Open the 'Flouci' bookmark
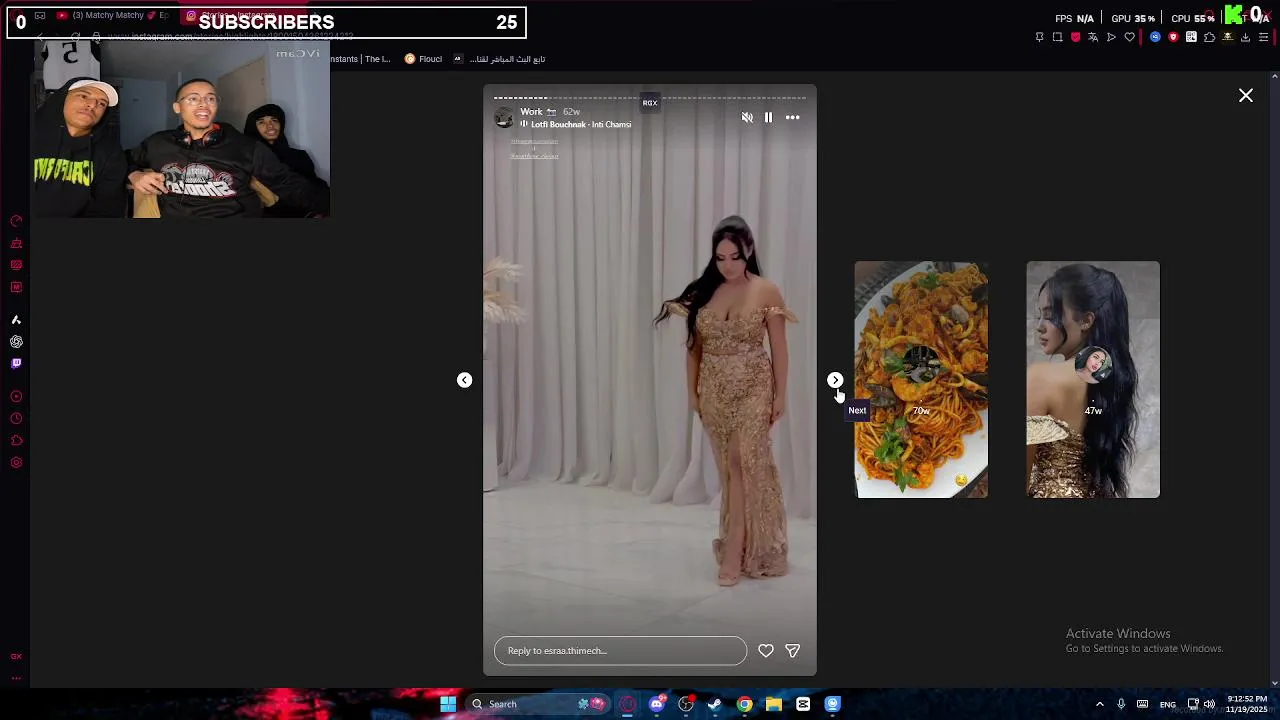 [x=423, y=59]
